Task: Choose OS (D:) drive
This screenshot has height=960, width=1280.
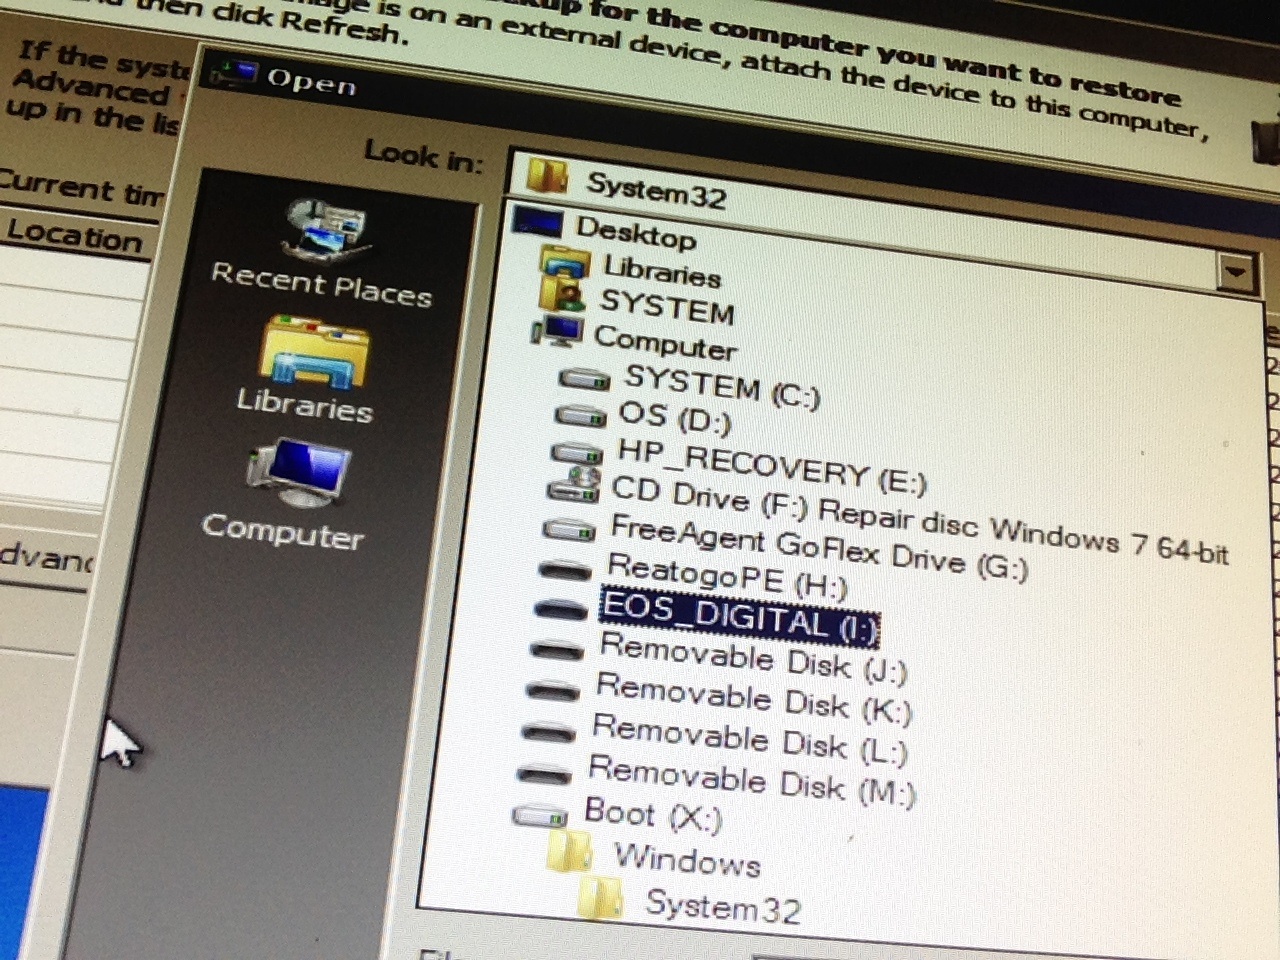Action: (675, 417)
